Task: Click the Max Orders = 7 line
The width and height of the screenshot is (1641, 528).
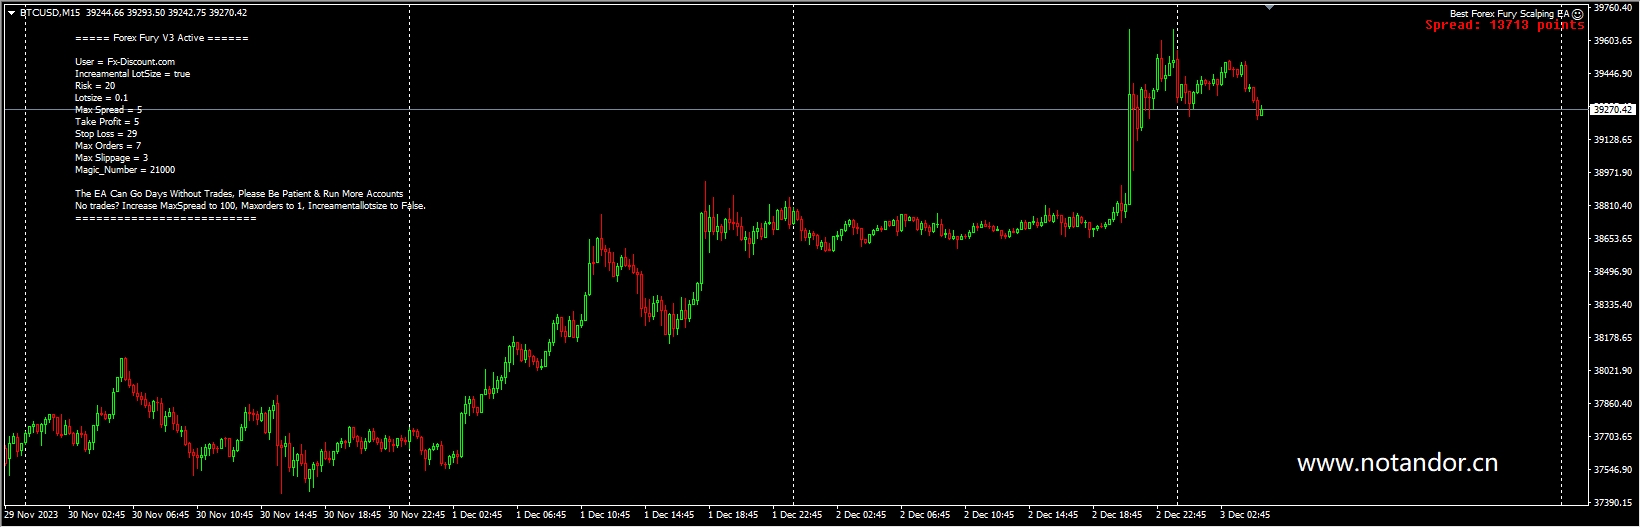Action: point(108,146)
